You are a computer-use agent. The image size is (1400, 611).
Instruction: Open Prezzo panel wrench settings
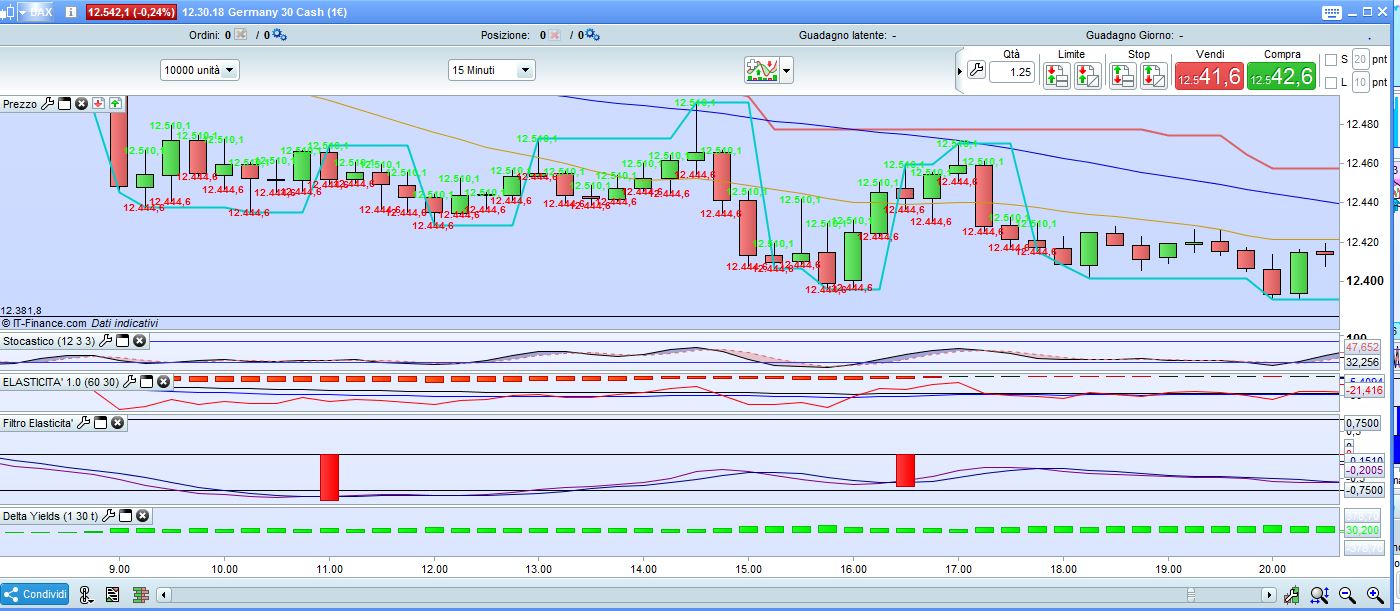click(x=47, y=103)
